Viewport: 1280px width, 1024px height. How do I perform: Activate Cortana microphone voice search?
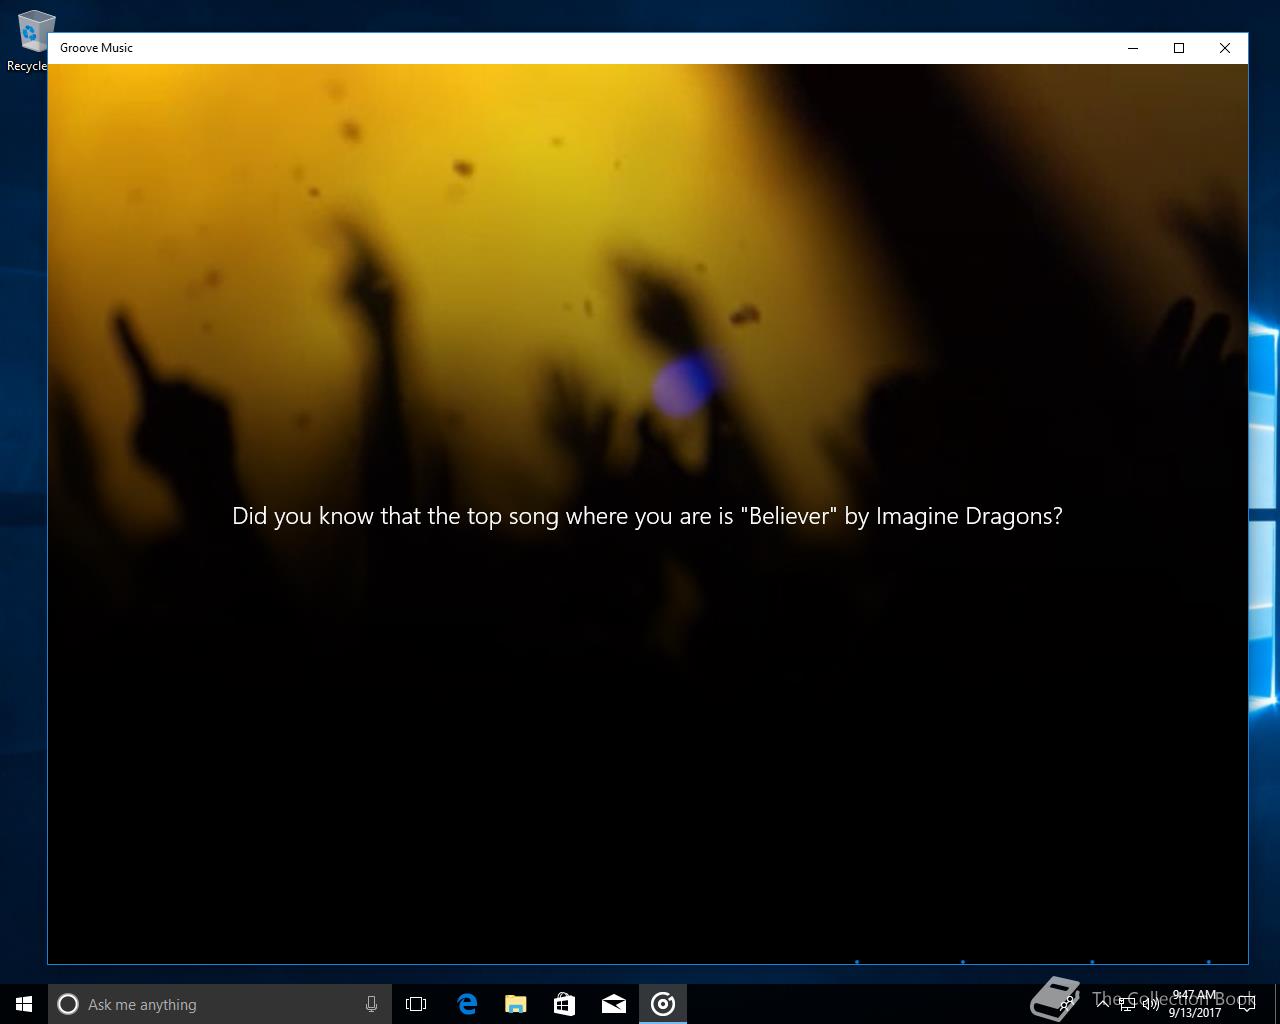coord(371,1004)
